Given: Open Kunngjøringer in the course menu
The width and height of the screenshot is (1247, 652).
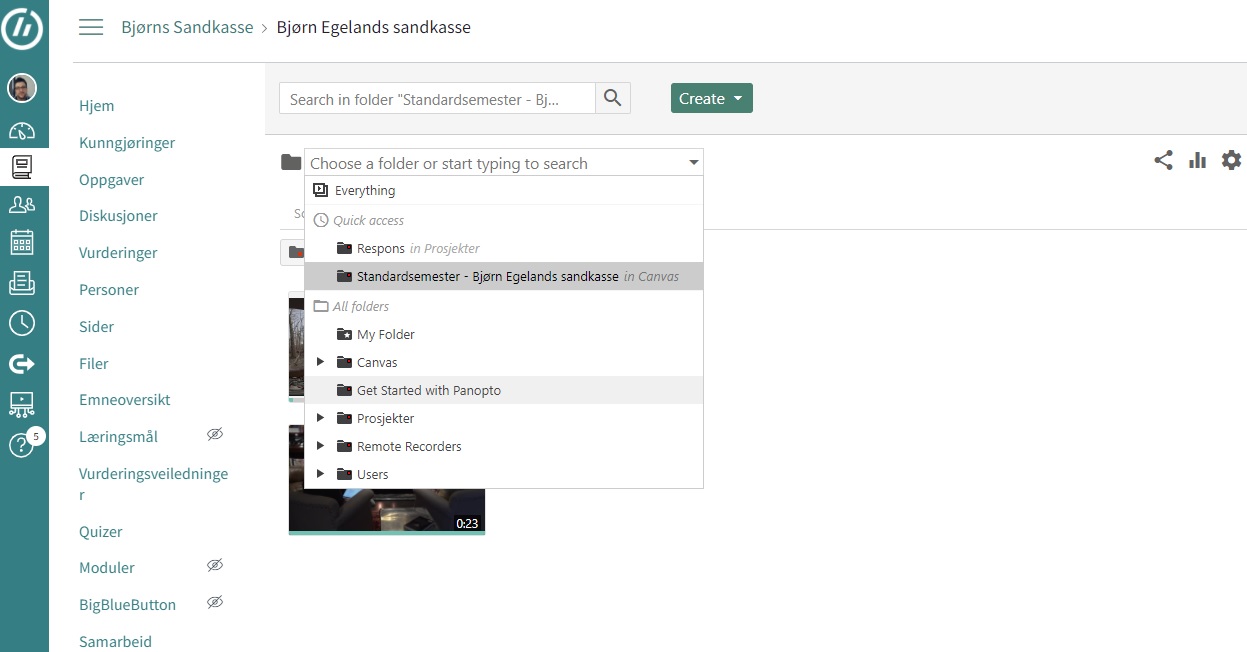Looking at the screenshot, I should [x=127, y=143].
